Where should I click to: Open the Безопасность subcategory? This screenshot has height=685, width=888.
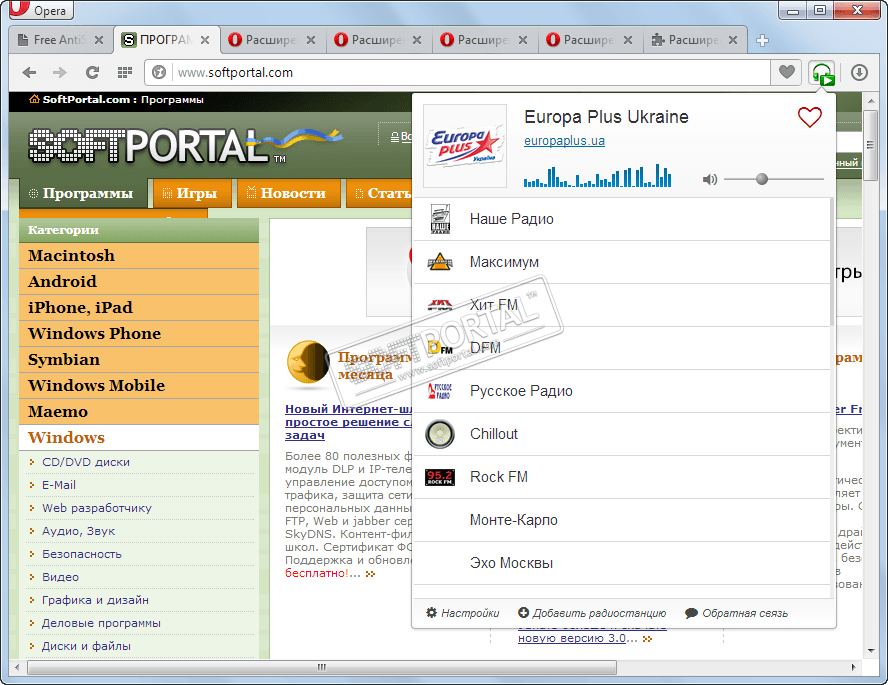82,554
